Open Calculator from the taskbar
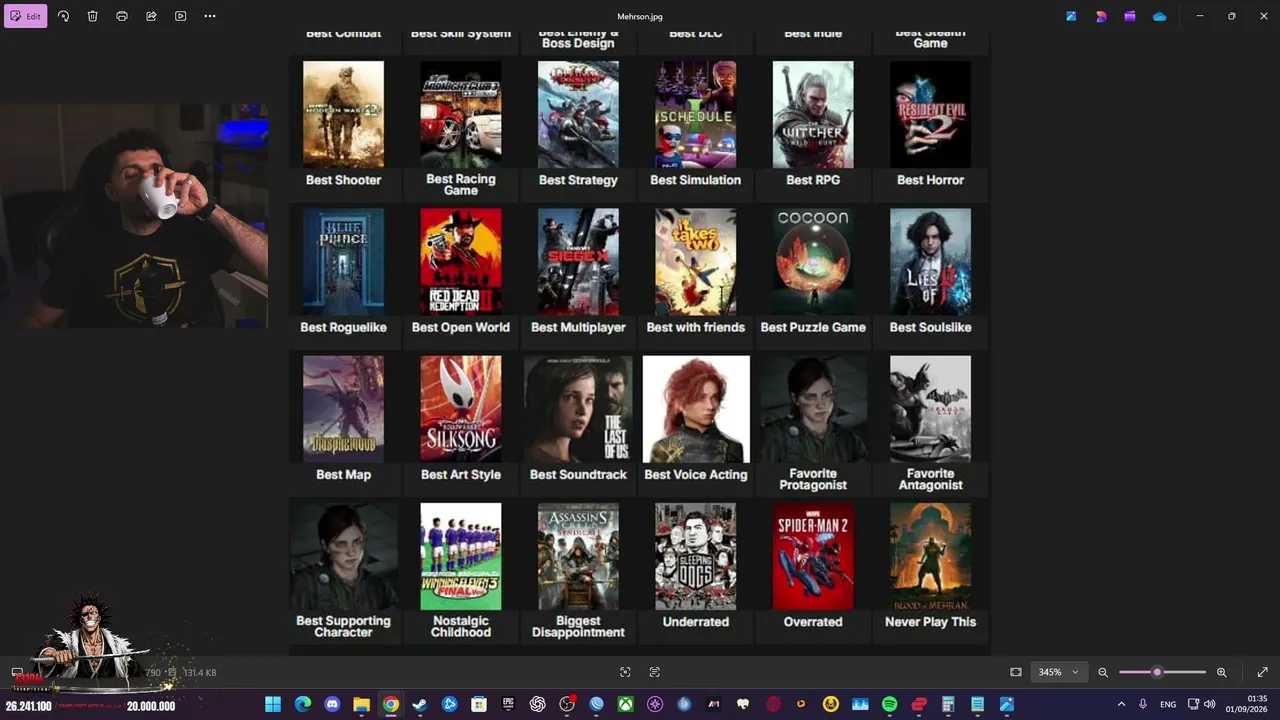1280x720 pixels. point(948,704)
